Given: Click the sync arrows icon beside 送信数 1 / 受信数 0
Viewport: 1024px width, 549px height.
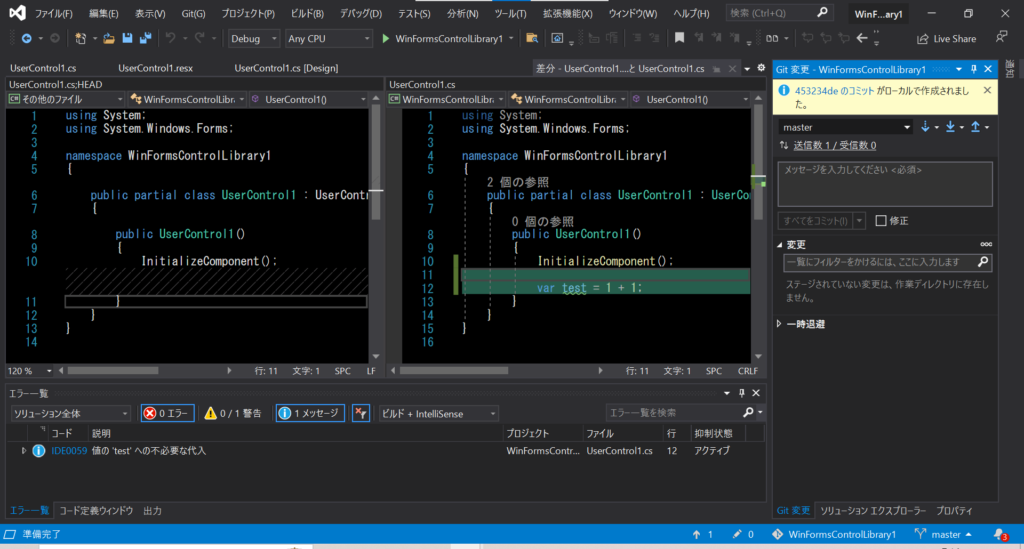Looking at the screenshot, I should pyautogui.click(x=784, y=145).
